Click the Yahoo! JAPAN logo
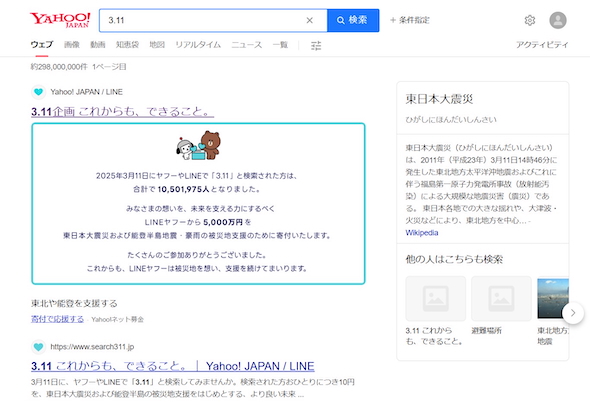590x406 pixels. click(x=60, y=20)
